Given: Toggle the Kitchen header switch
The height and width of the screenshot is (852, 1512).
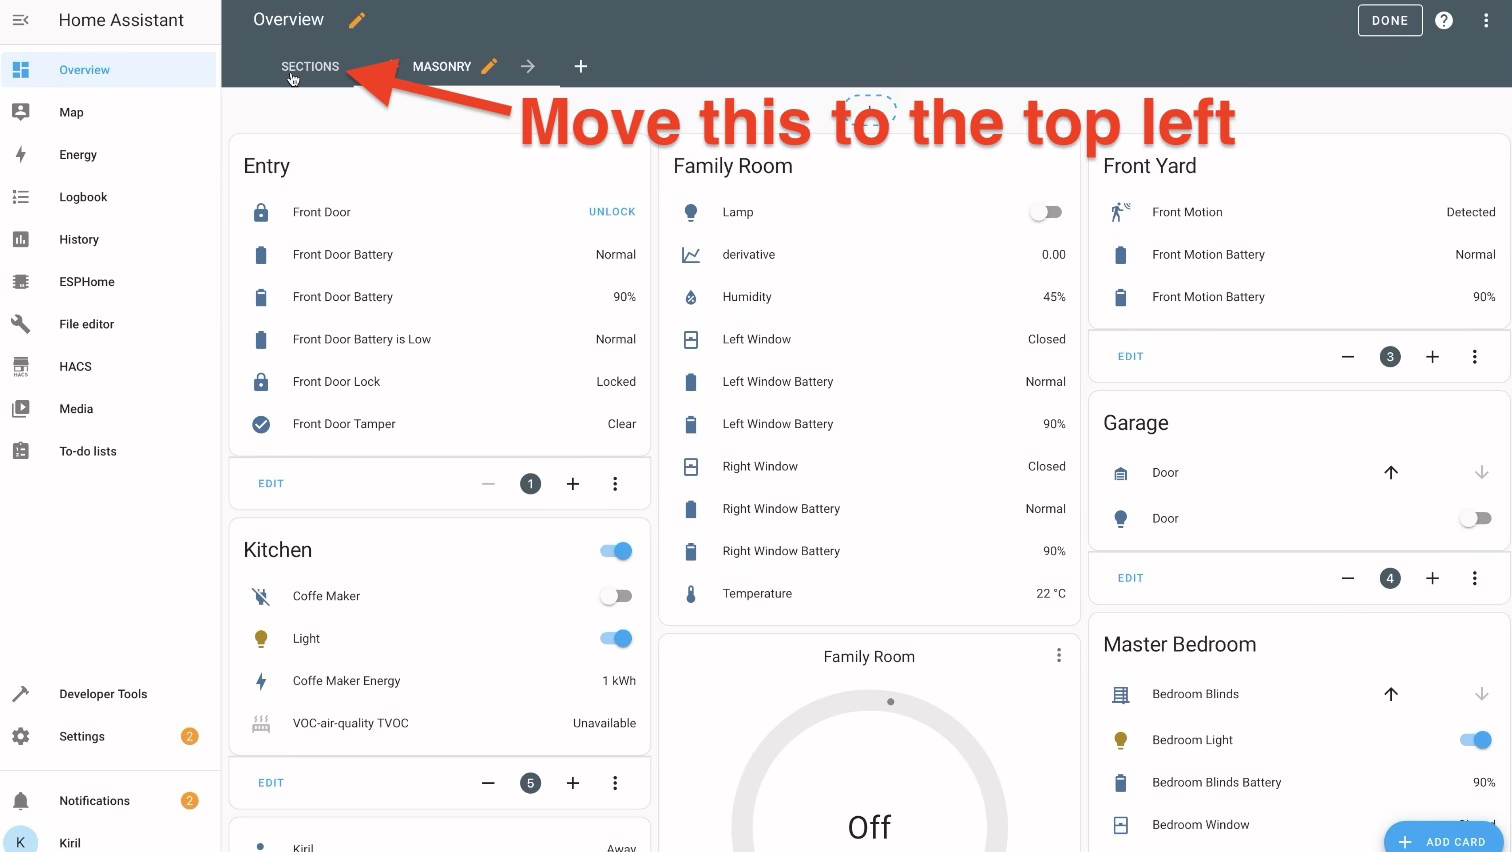Looking at the screenshot, I should [x=616, y=551].
